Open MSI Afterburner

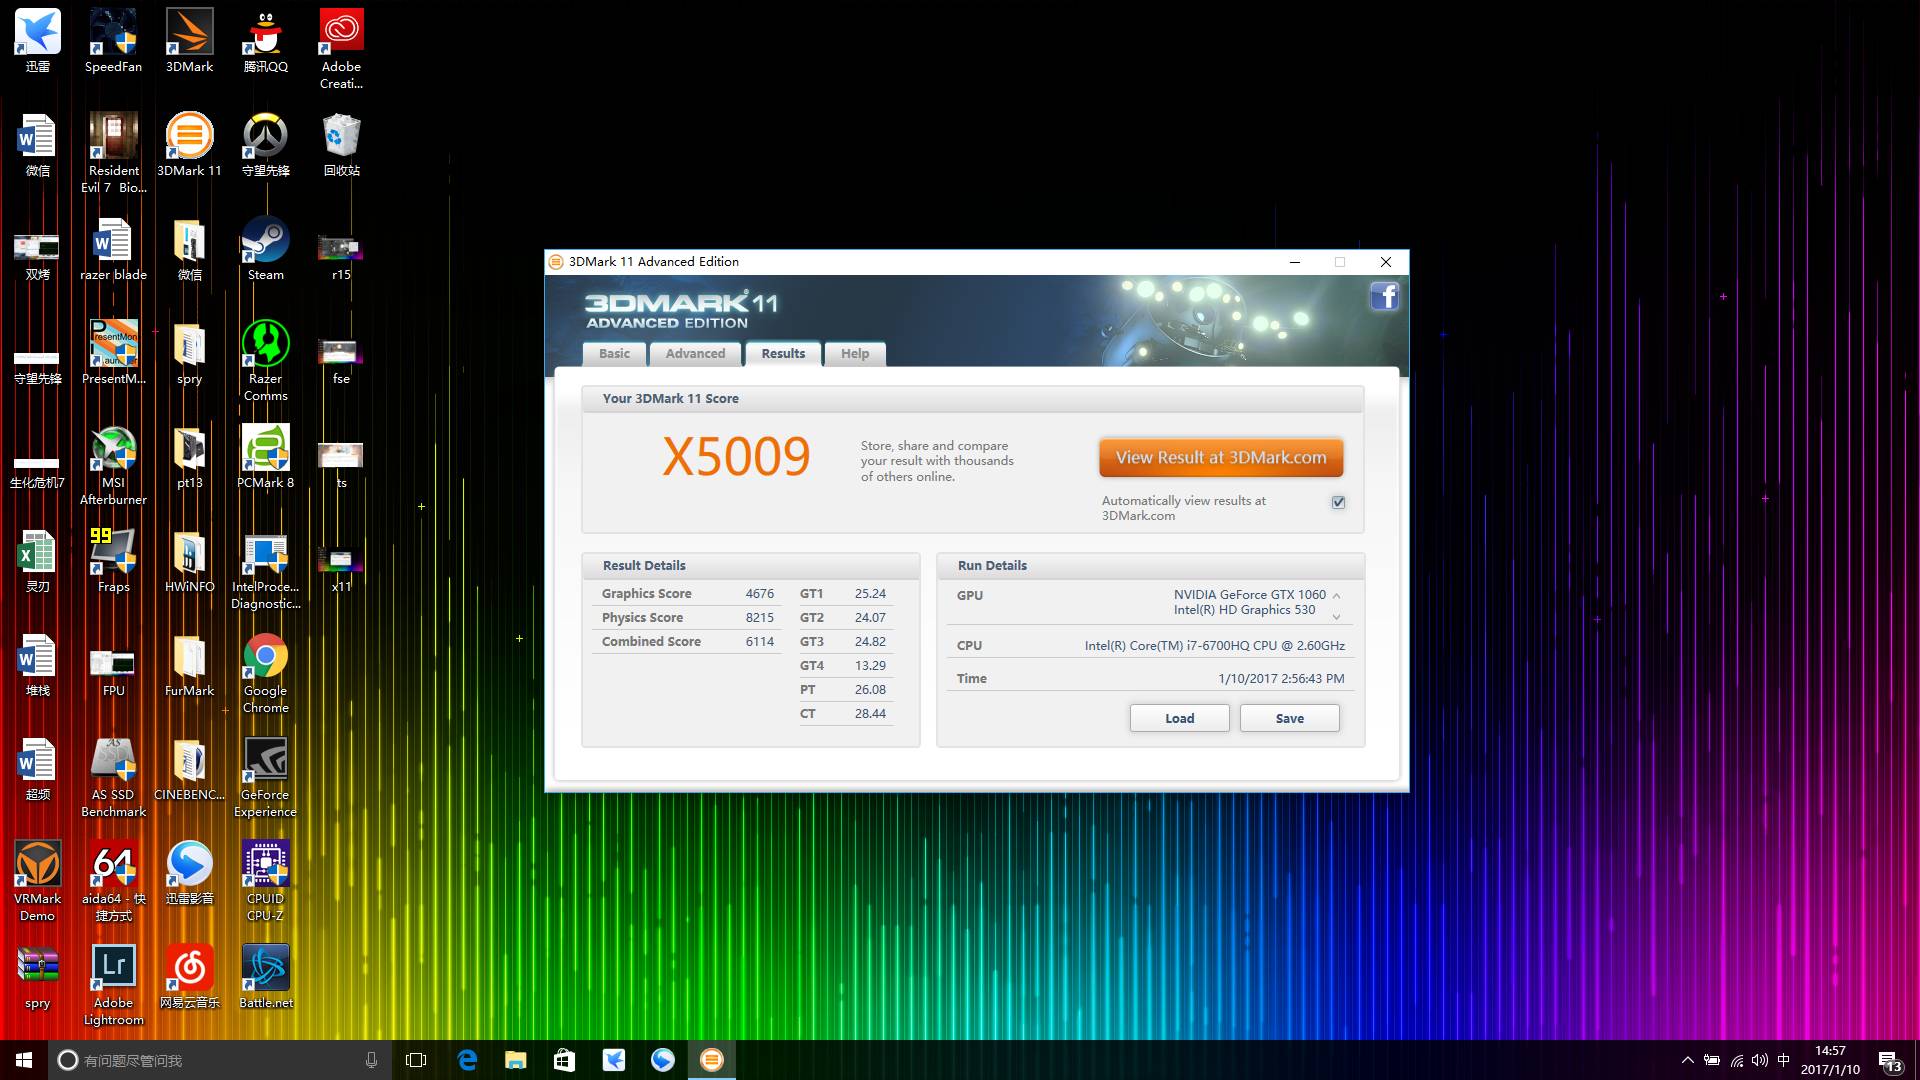tap(112, 449)
